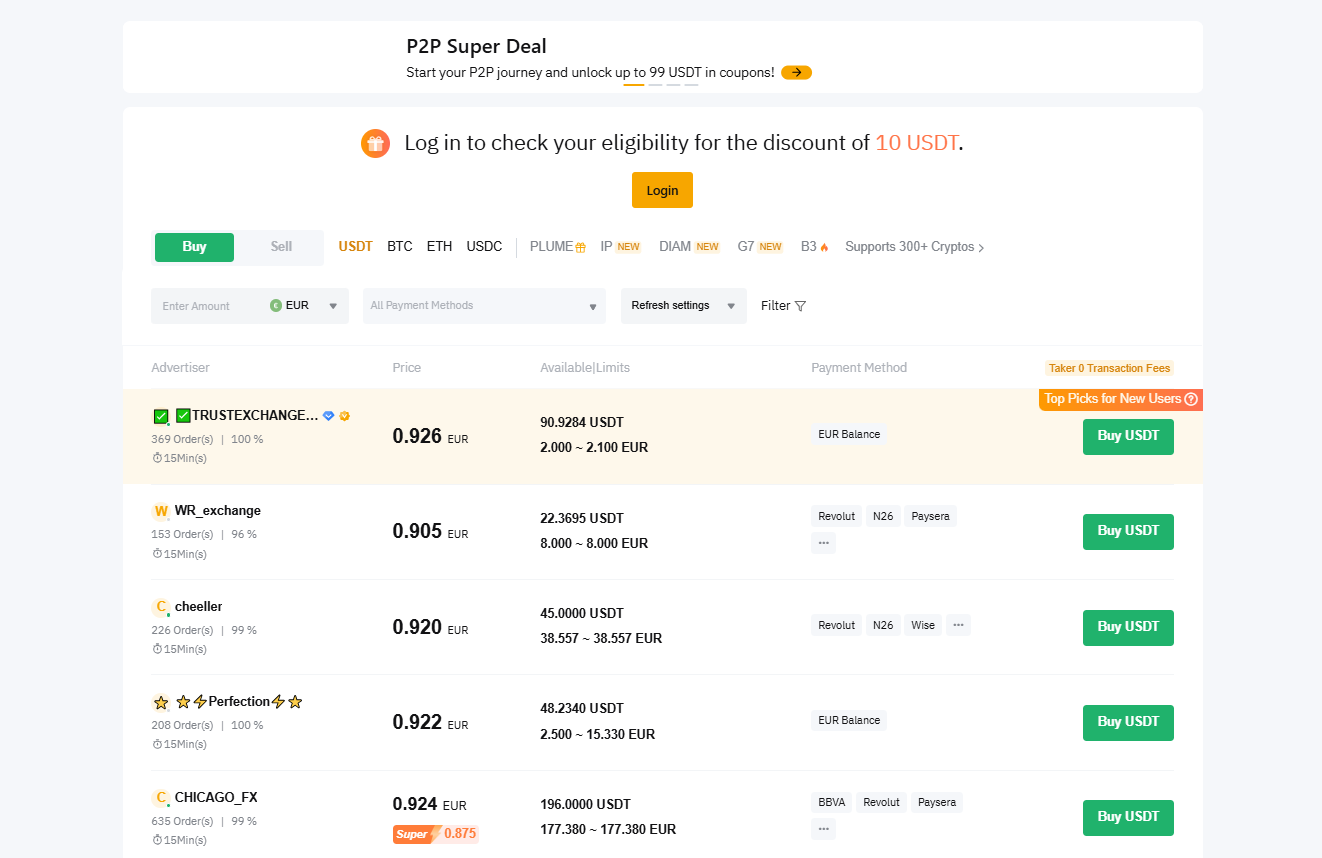This screenshot has height=858, width=1322.
Task: Open the Filter funnel icon
Action: point(800,306)
